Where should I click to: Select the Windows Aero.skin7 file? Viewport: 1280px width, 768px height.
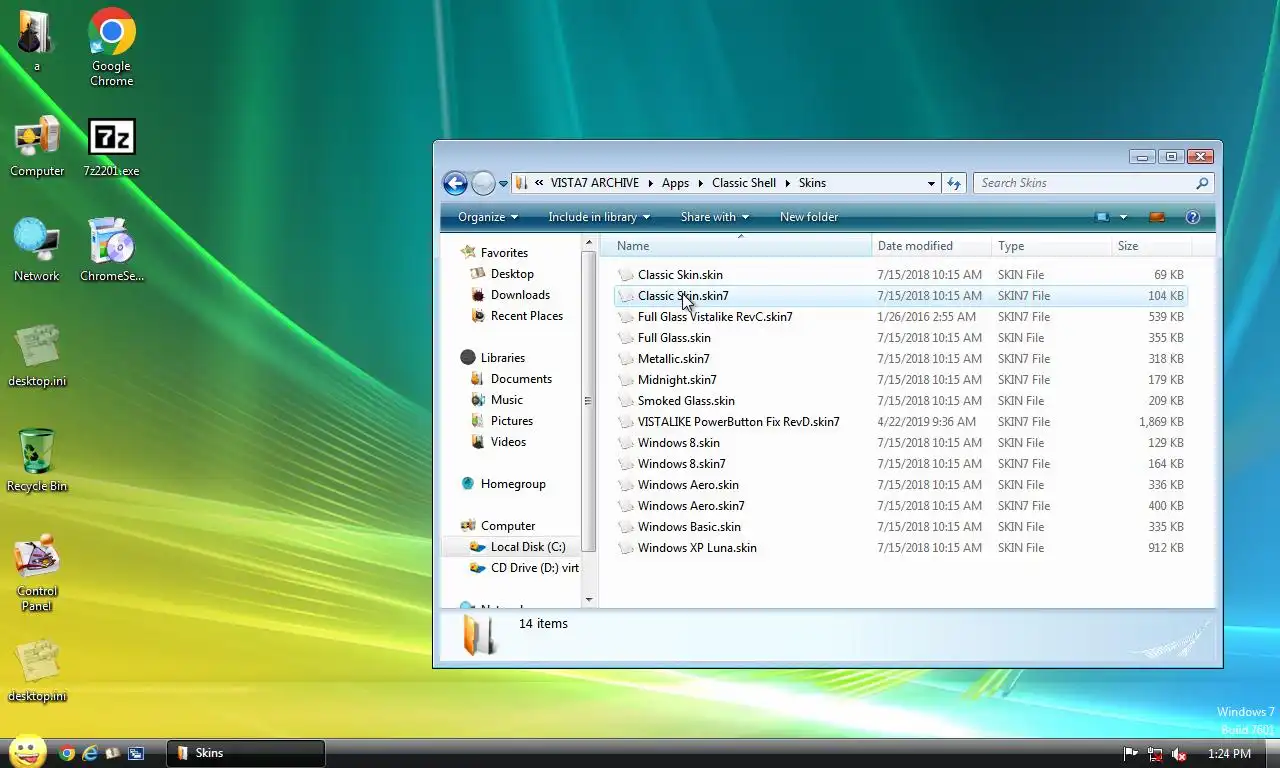click(x=691, y=506)
